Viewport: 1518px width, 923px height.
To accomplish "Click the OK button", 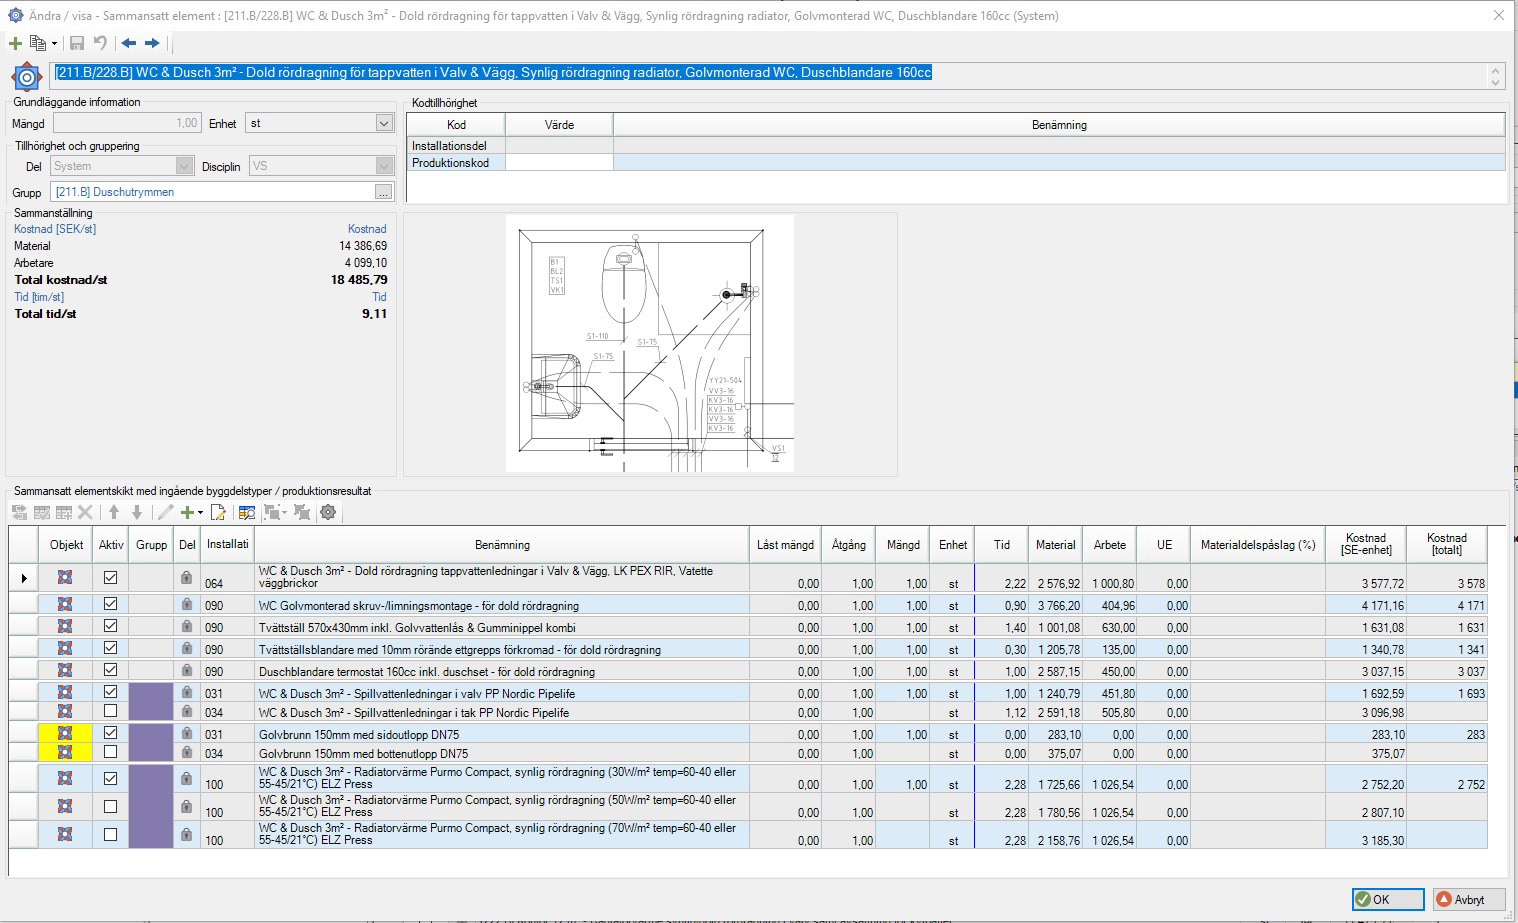I will [x=1387, y=899].
